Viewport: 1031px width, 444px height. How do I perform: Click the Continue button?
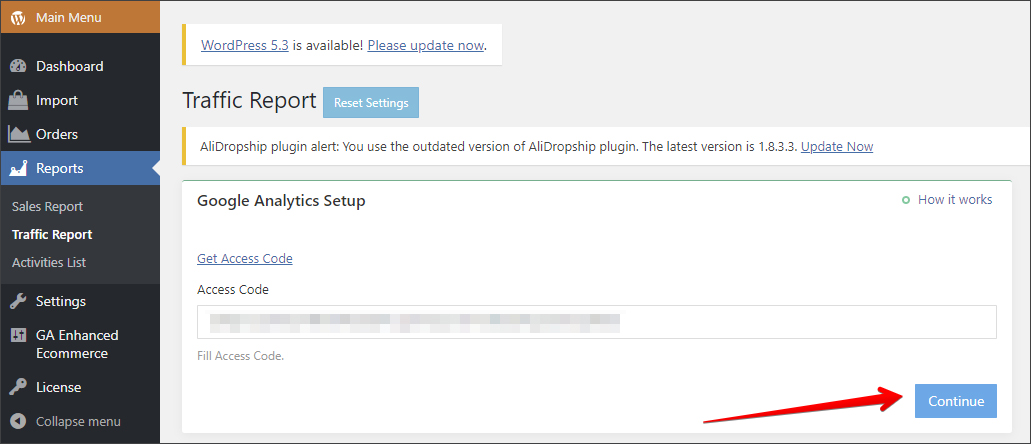(955, 401)
